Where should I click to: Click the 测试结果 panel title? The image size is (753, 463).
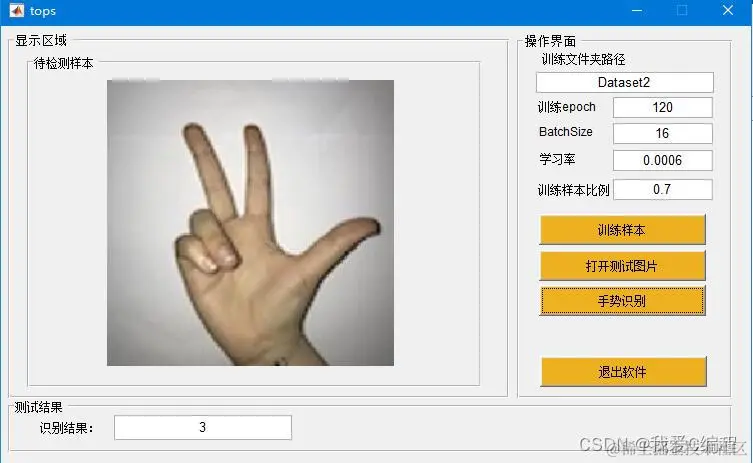(38, 407)
